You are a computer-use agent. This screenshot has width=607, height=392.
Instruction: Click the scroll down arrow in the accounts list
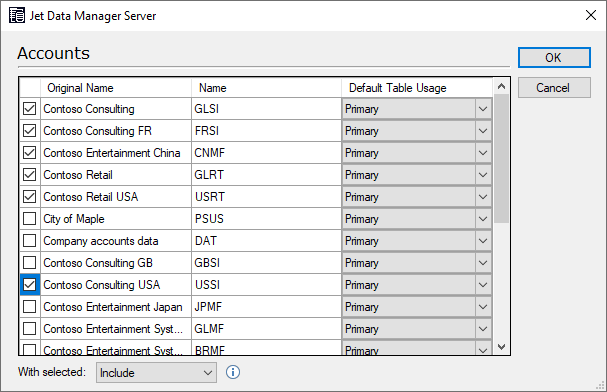[x=501, y=347]
